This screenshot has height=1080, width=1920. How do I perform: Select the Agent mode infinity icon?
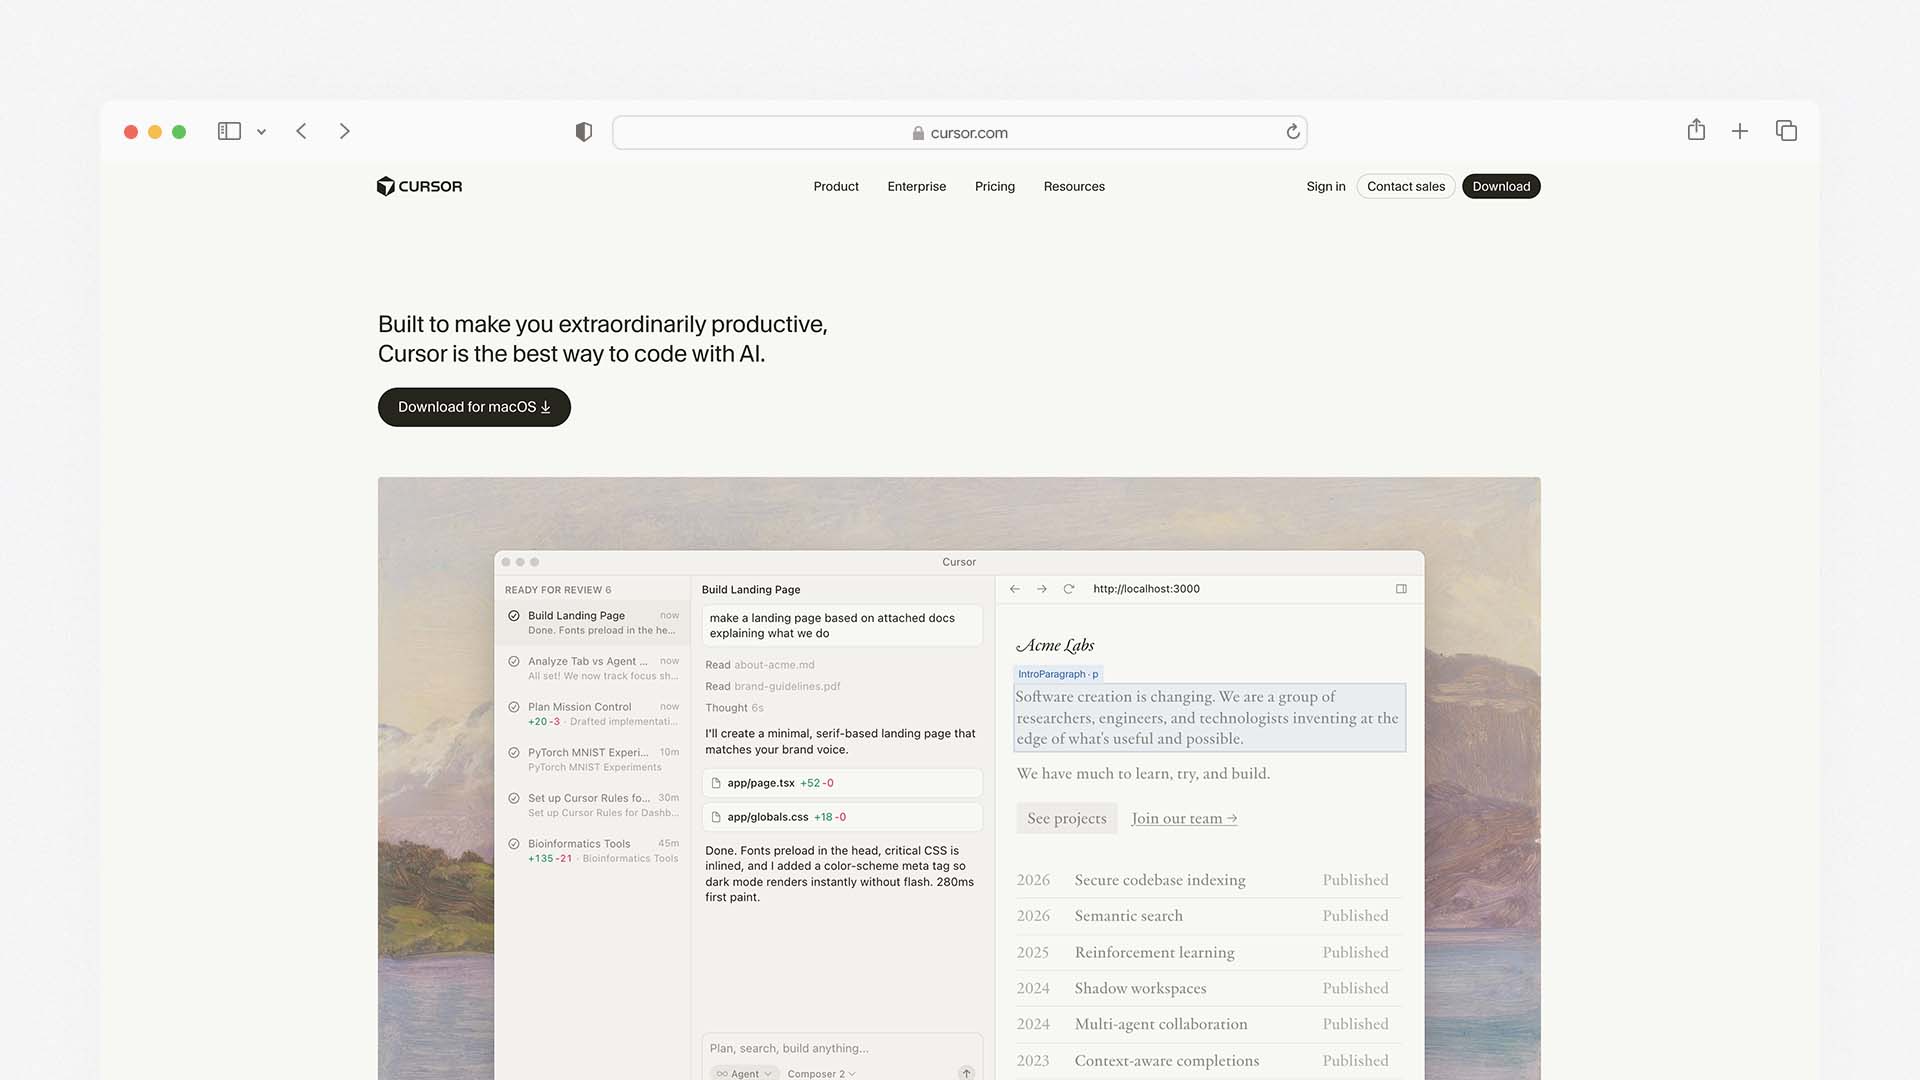pyautogui.click(x=723, y=1073)
